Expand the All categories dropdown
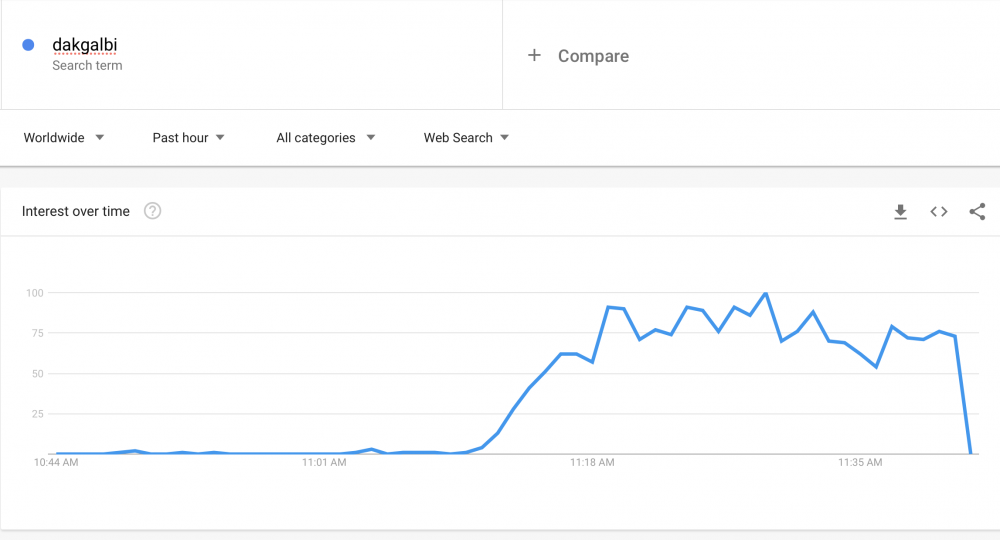Viewport: 1000px width, 540px height. [x=325, y=138]
